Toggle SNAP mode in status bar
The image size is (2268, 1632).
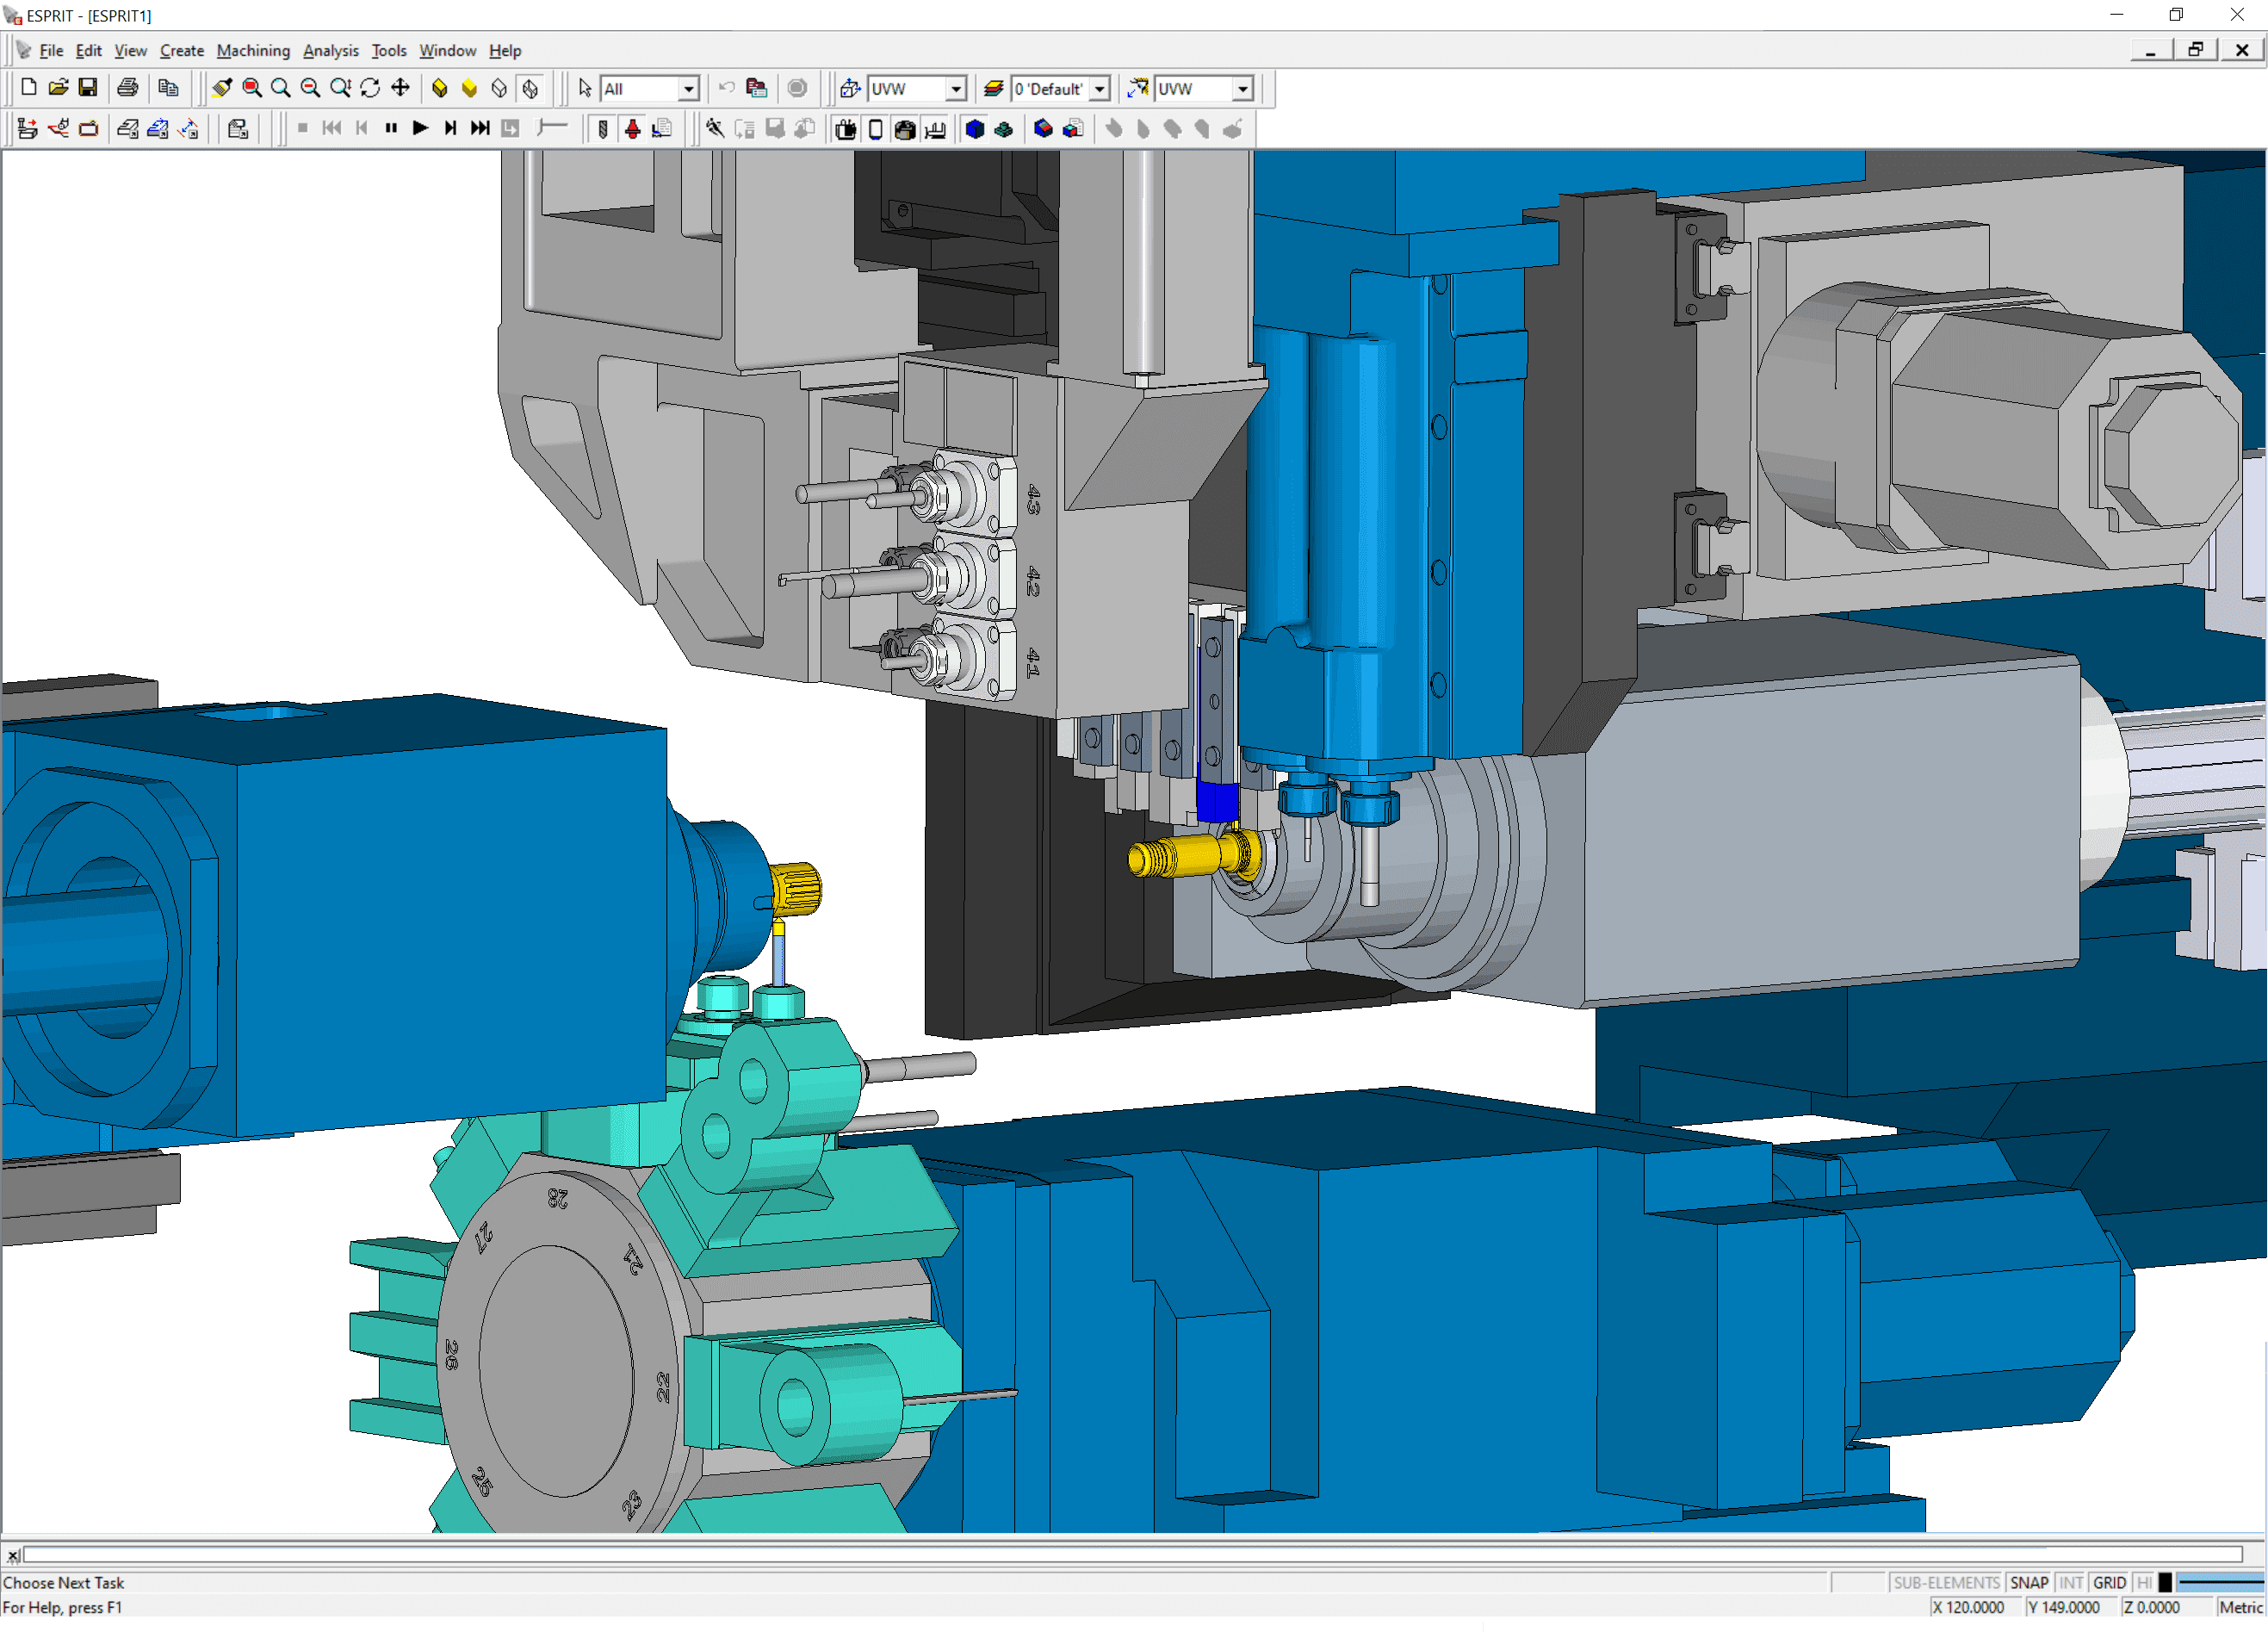point(2028,1582)
